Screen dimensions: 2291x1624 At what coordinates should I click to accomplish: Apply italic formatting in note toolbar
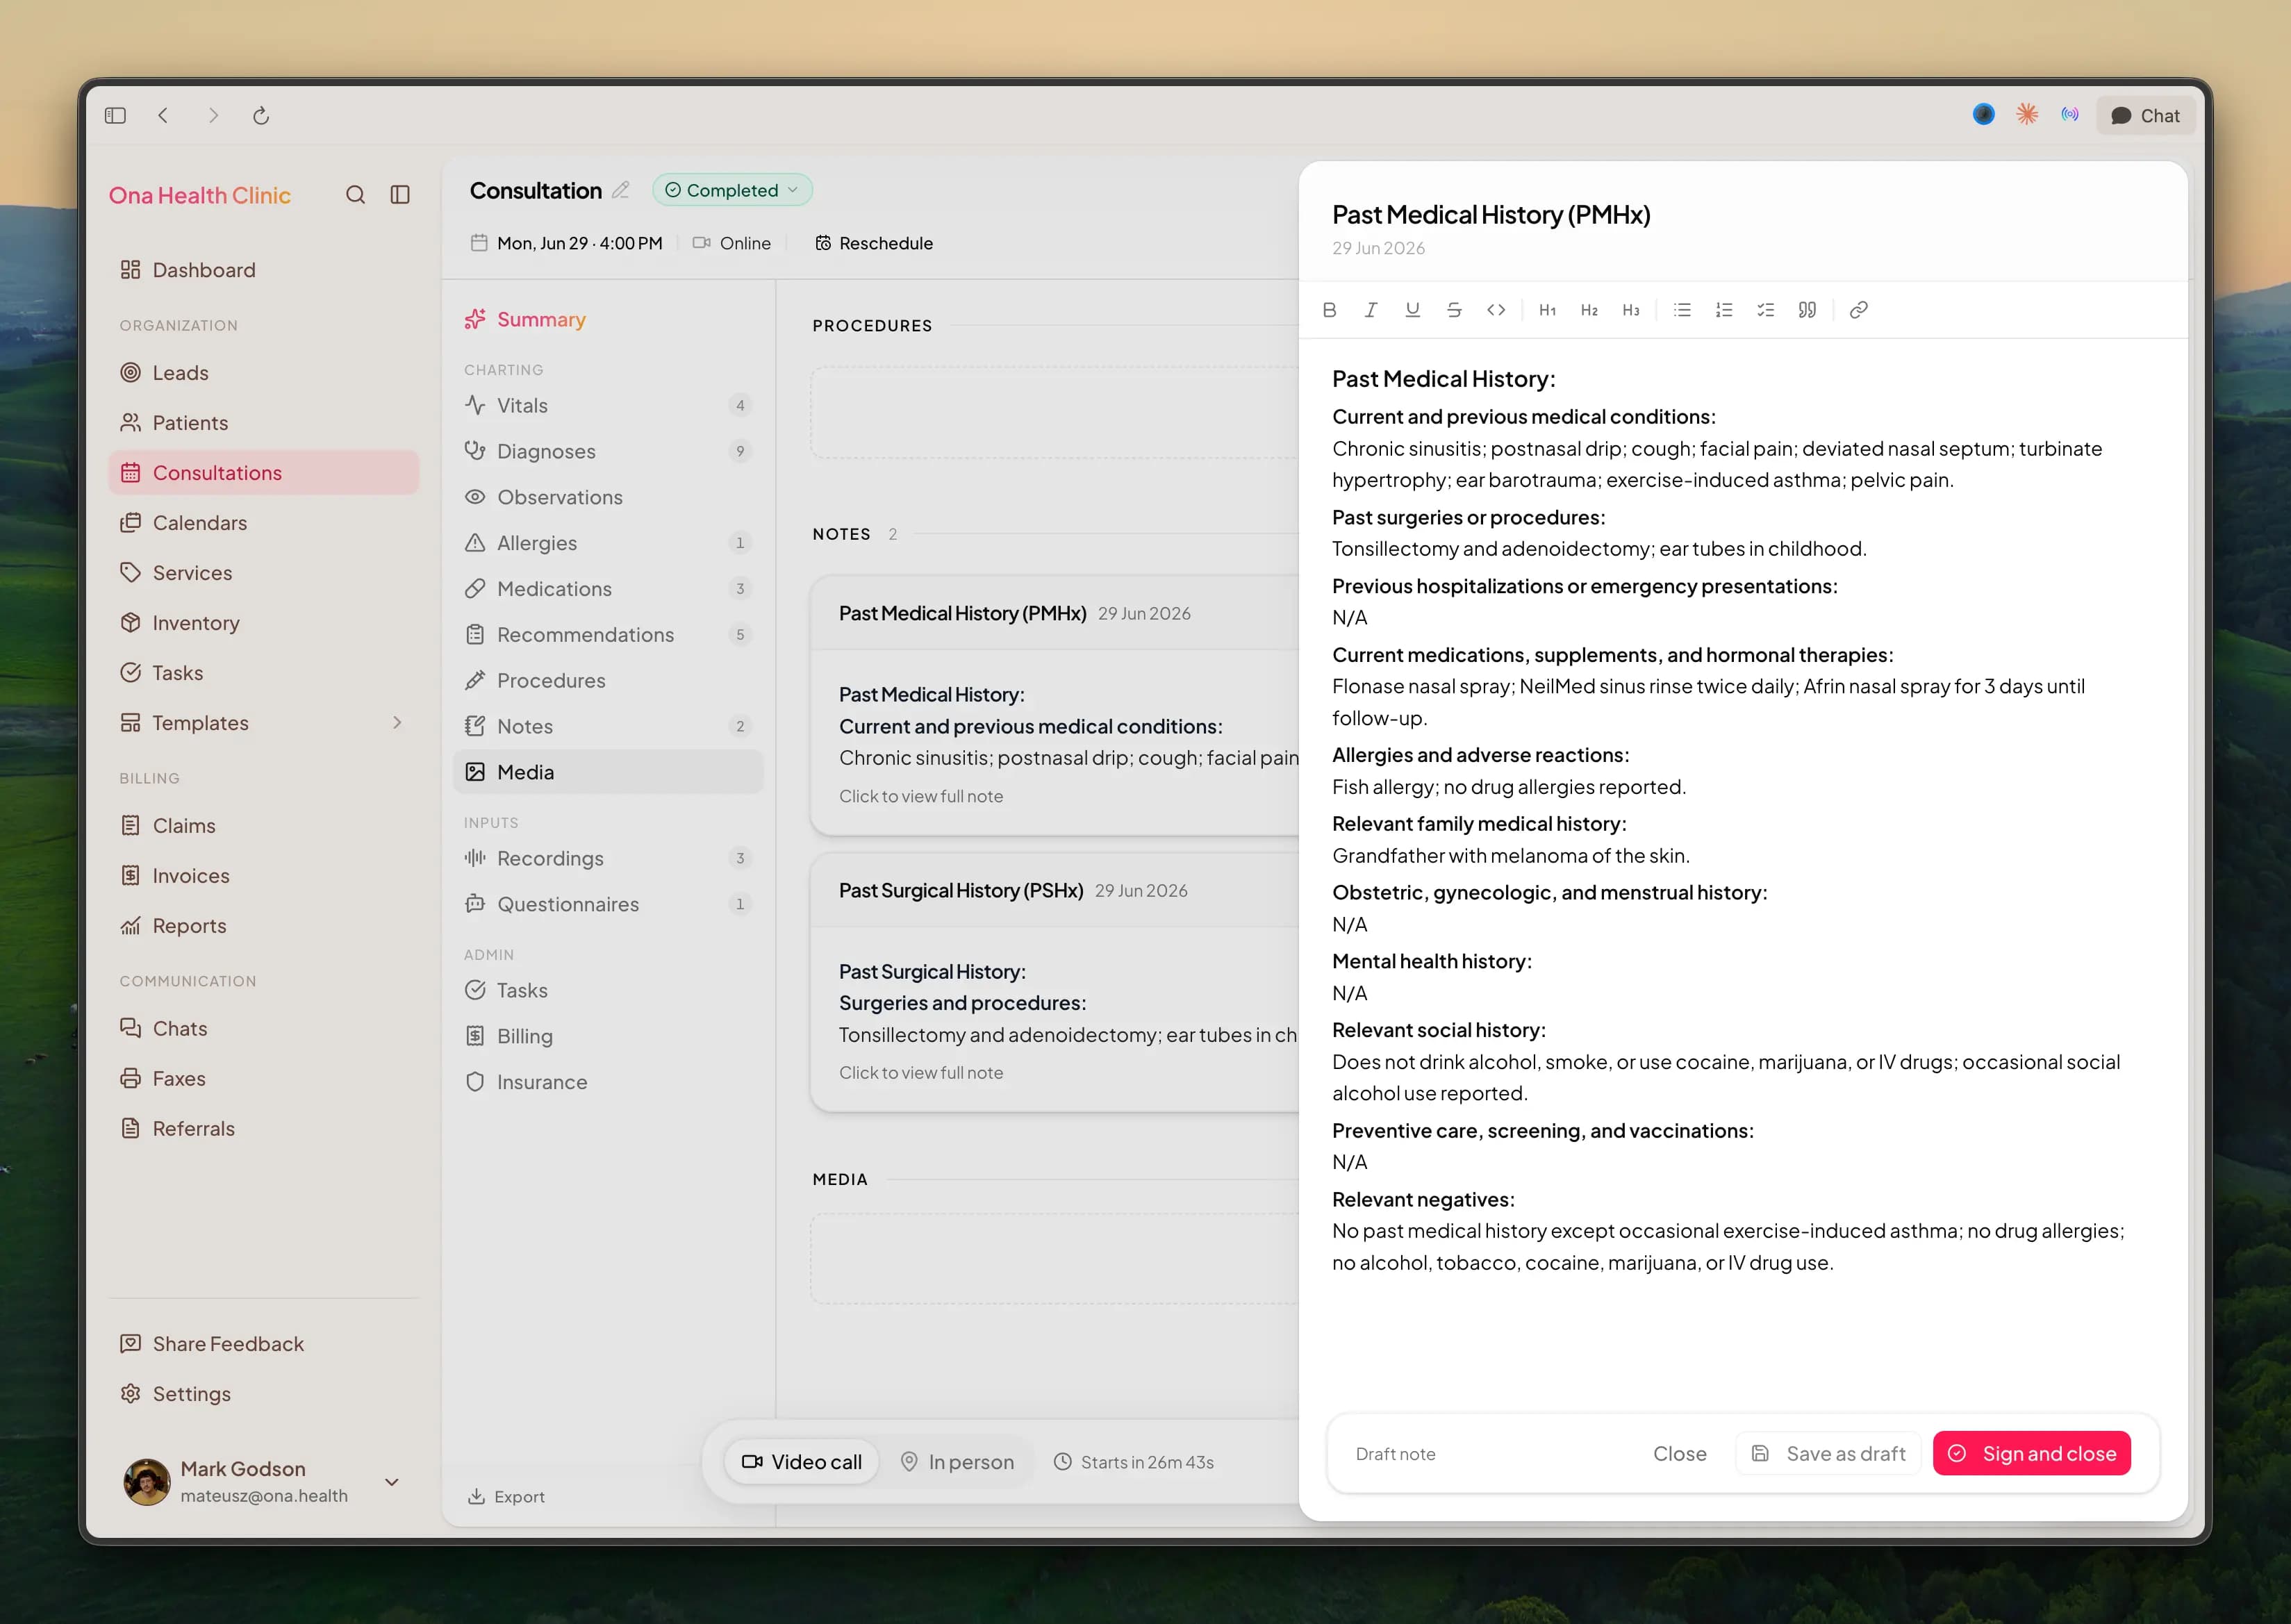[1371, 310]
